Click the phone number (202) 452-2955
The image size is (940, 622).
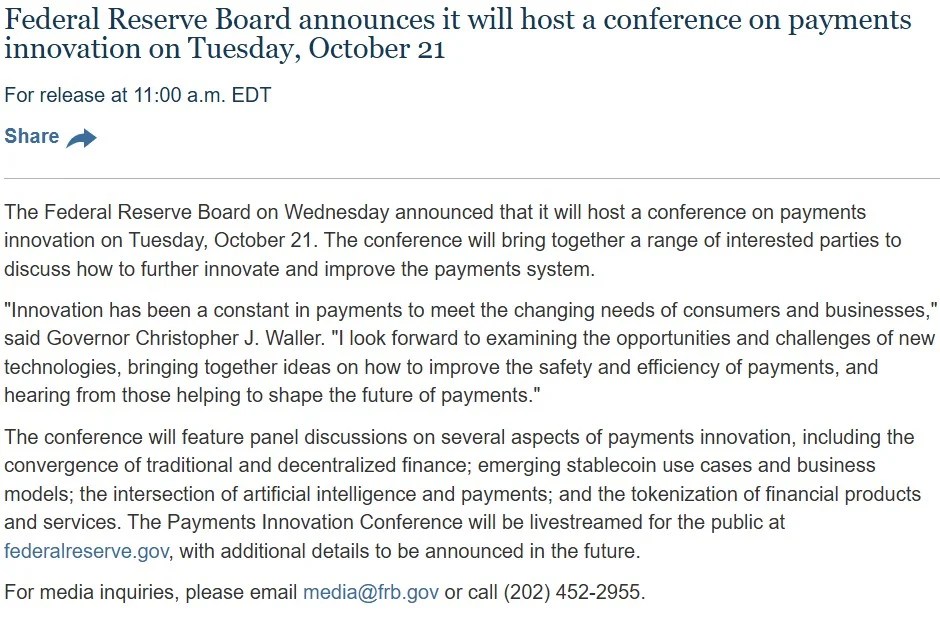tap(574, 593)
